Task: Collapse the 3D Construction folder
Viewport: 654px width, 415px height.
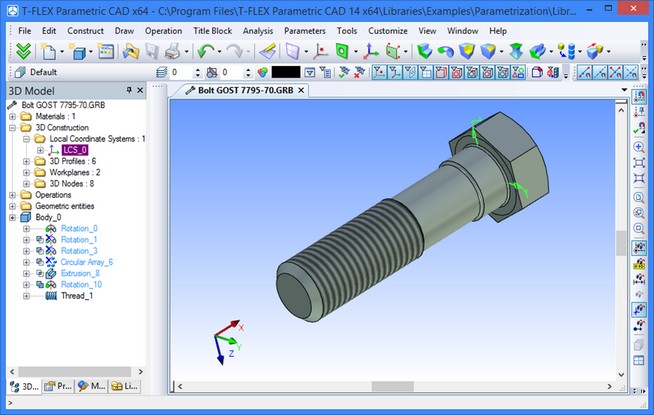Action: pos(13,128)
